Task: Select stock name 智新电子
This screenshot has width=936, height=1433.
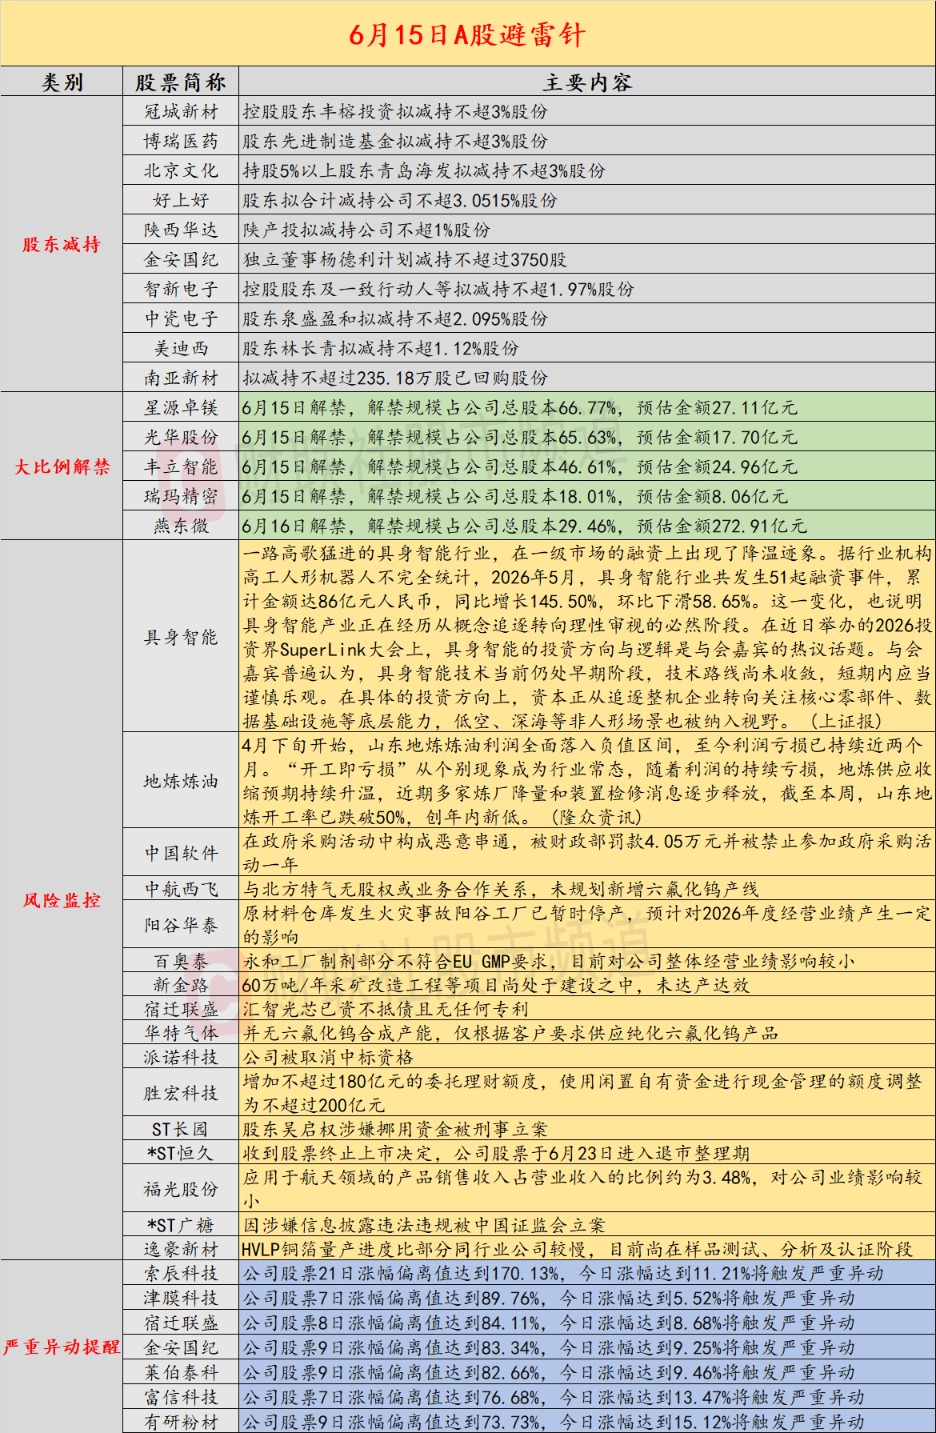Action: 181,289
